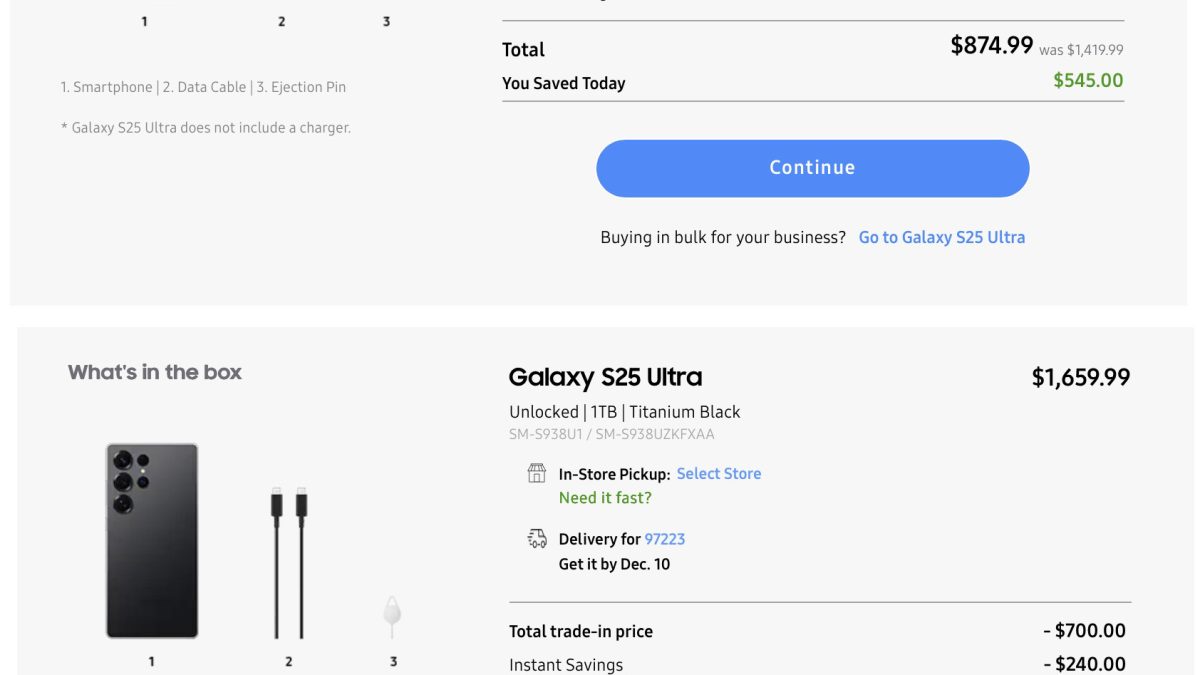Click the Instant Savings label

565,665
